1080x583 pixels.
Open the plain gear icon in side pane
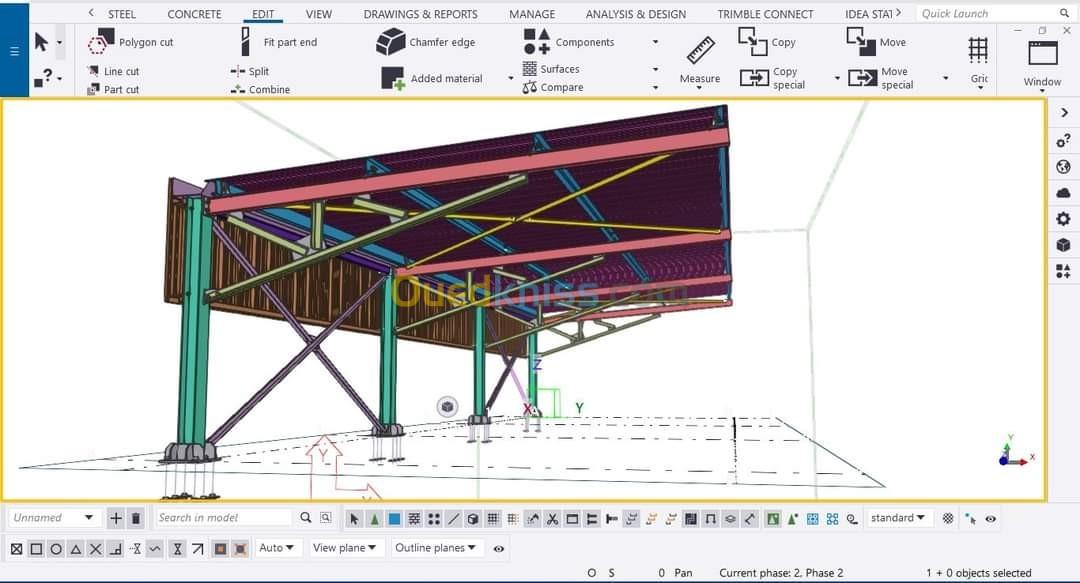click(x=1063, y=219)
